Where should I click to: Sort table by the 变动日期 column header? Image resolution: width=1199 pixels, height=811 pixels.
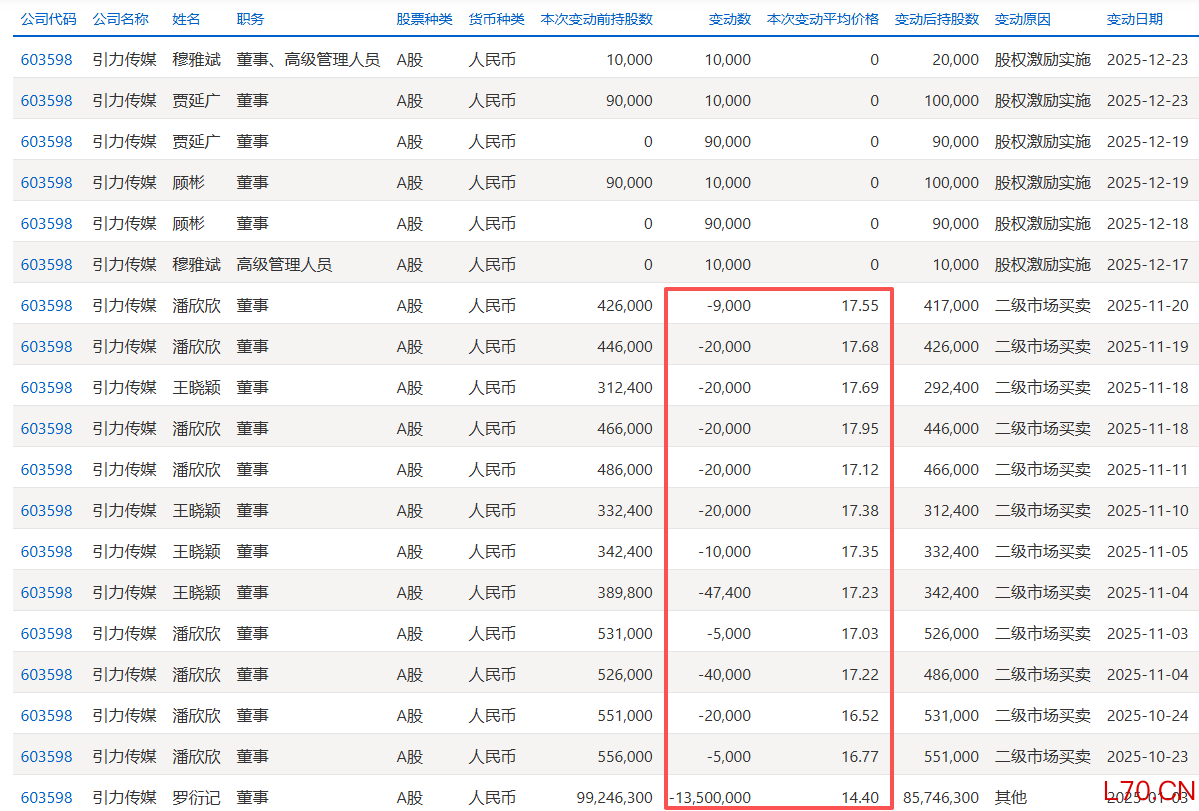1134,18
